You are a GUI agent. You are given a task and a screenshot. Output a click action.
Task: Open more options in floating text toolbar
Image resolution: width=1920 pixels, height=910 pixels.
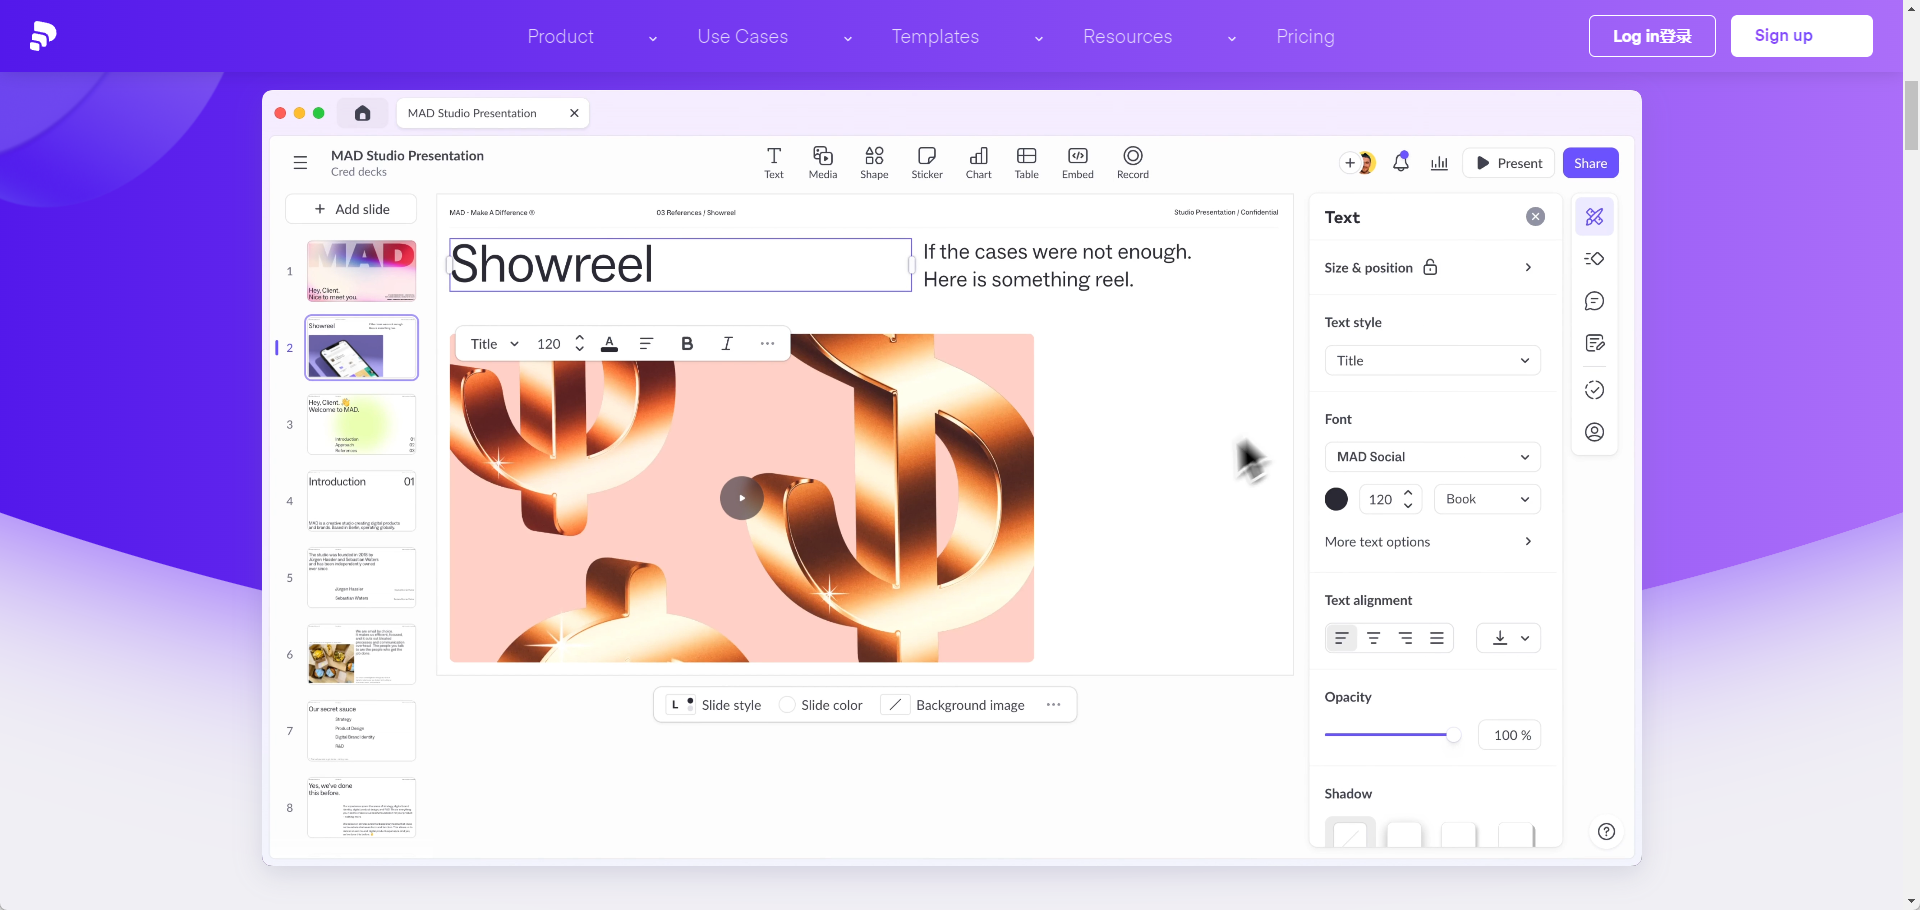[767, 344]
